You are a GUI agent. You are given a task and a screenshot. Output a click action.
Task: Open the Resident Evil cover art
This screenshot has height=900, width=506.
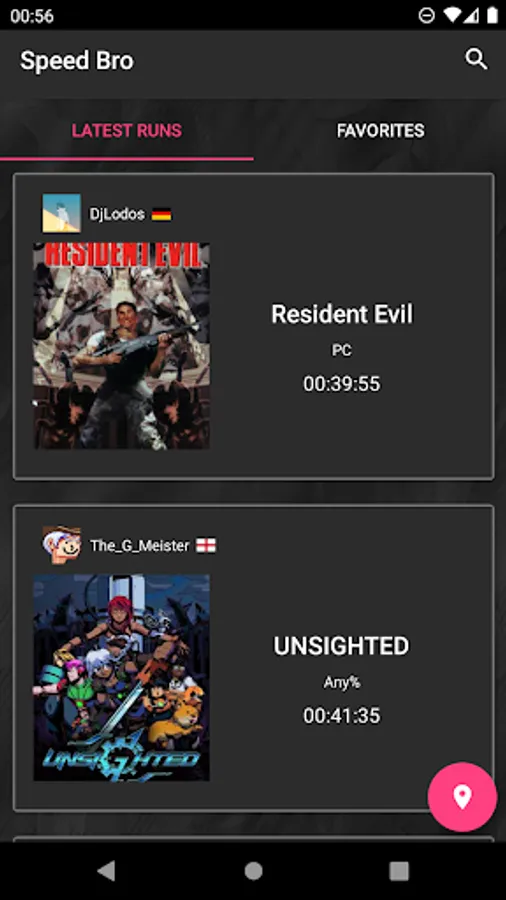pos(121,346)
